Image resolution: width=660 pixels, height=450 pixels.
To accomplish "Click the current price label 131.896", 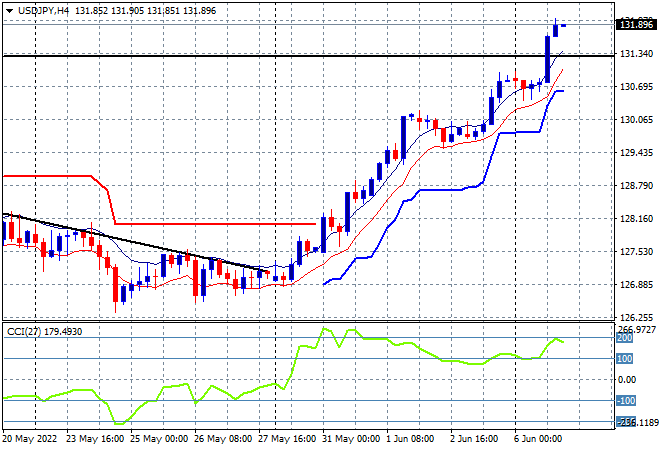I will pos(636,25).
